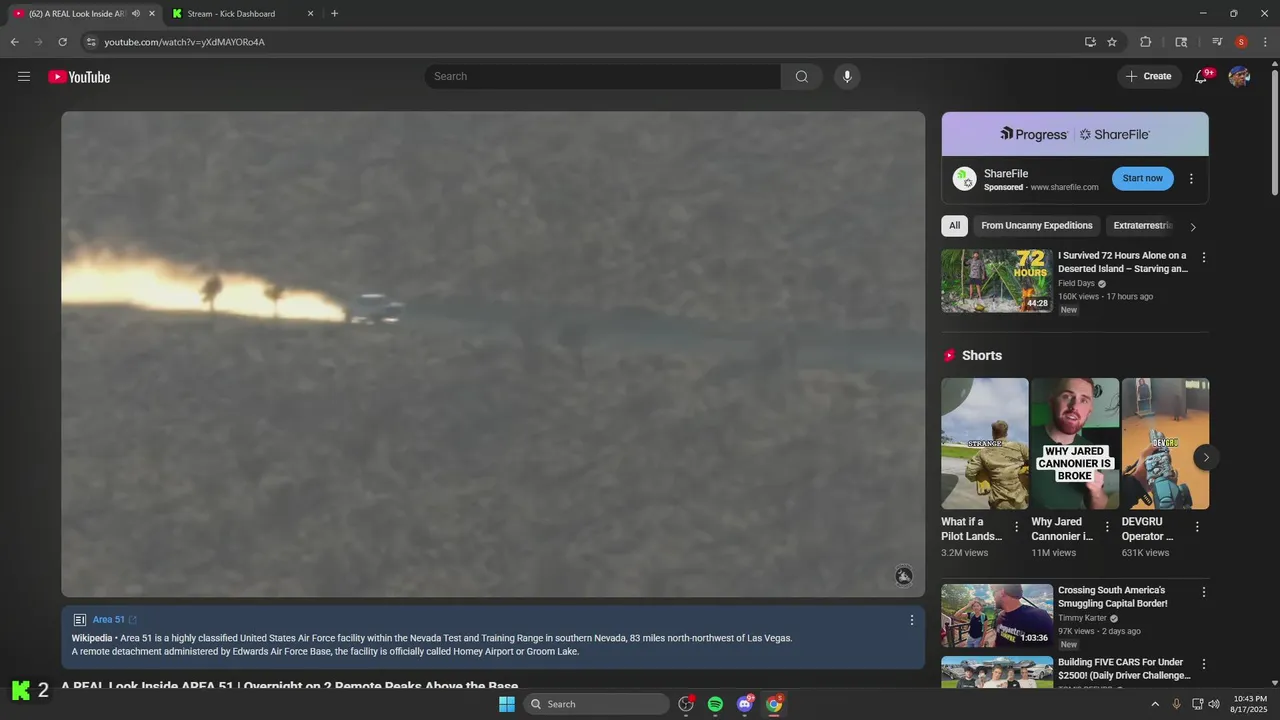Click Start now on ShareFile ad
Screen dimensions: 1280x720
click(x=1142, y=178)
